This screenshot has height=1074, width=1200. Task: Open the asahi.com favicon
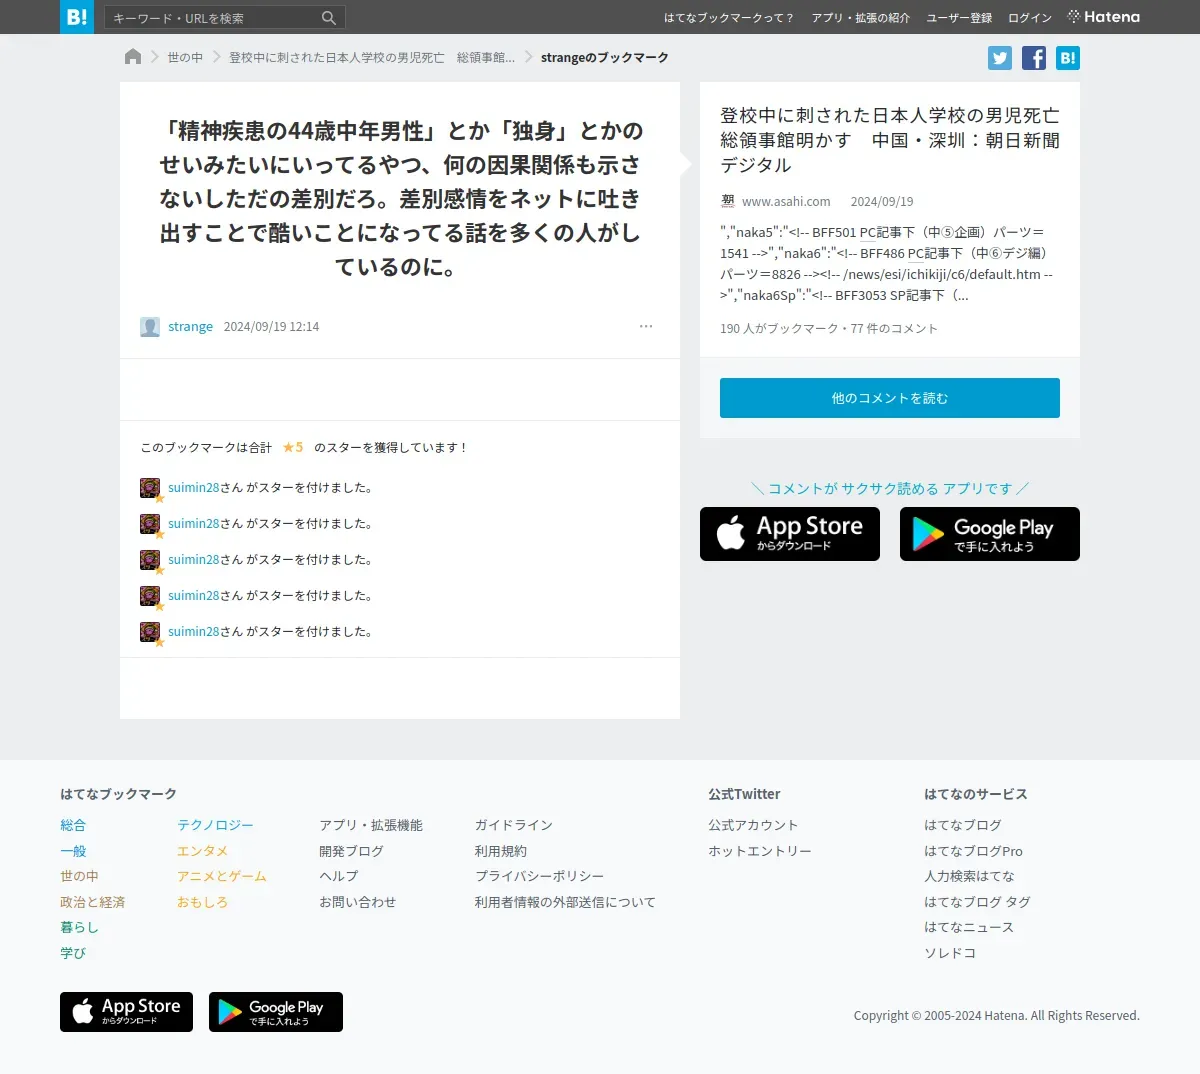click(x=728, y=201)
